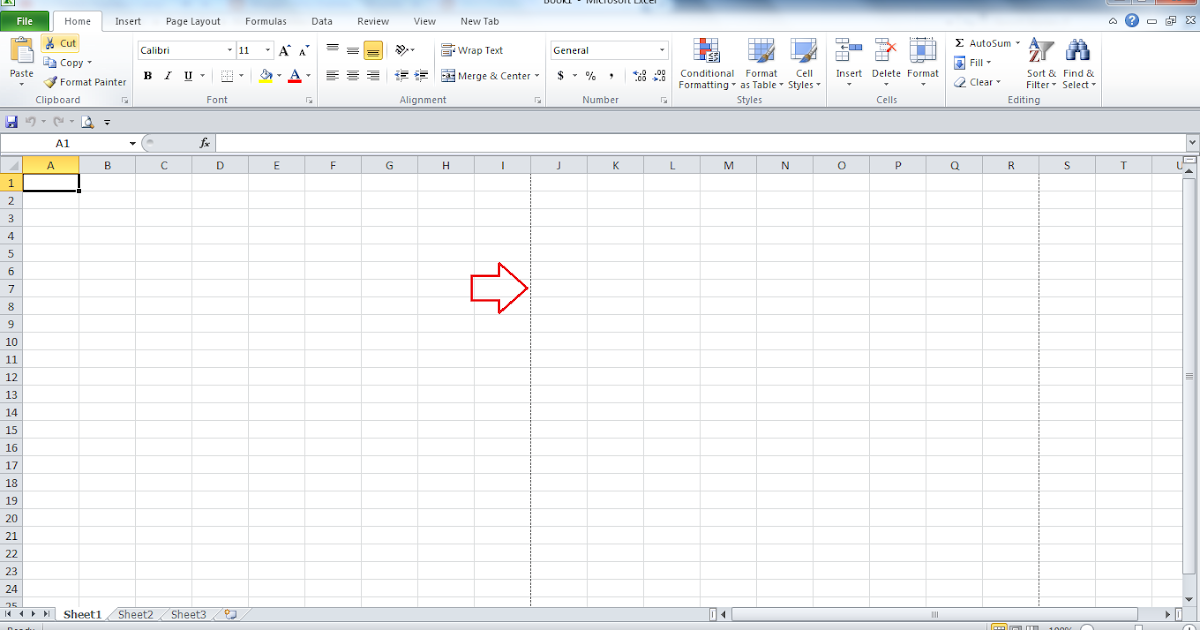Click the AutoSum sigma icon

pos(960,44)
